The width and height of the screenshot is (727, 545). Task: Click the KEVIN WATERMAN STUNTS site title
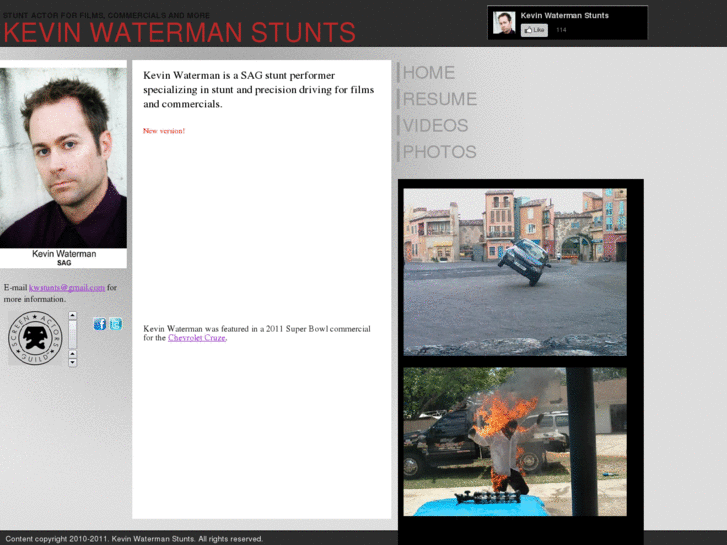(x=179, y=32)
